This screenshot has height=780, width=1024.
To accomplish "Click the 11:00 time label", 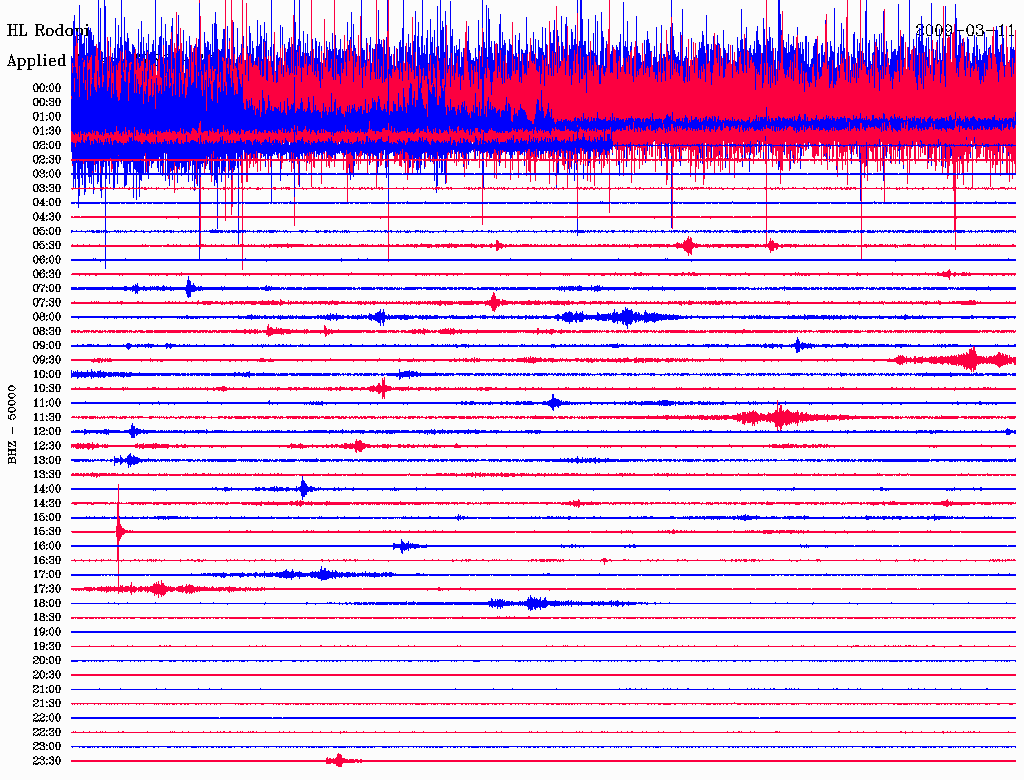I will (46, 403).
